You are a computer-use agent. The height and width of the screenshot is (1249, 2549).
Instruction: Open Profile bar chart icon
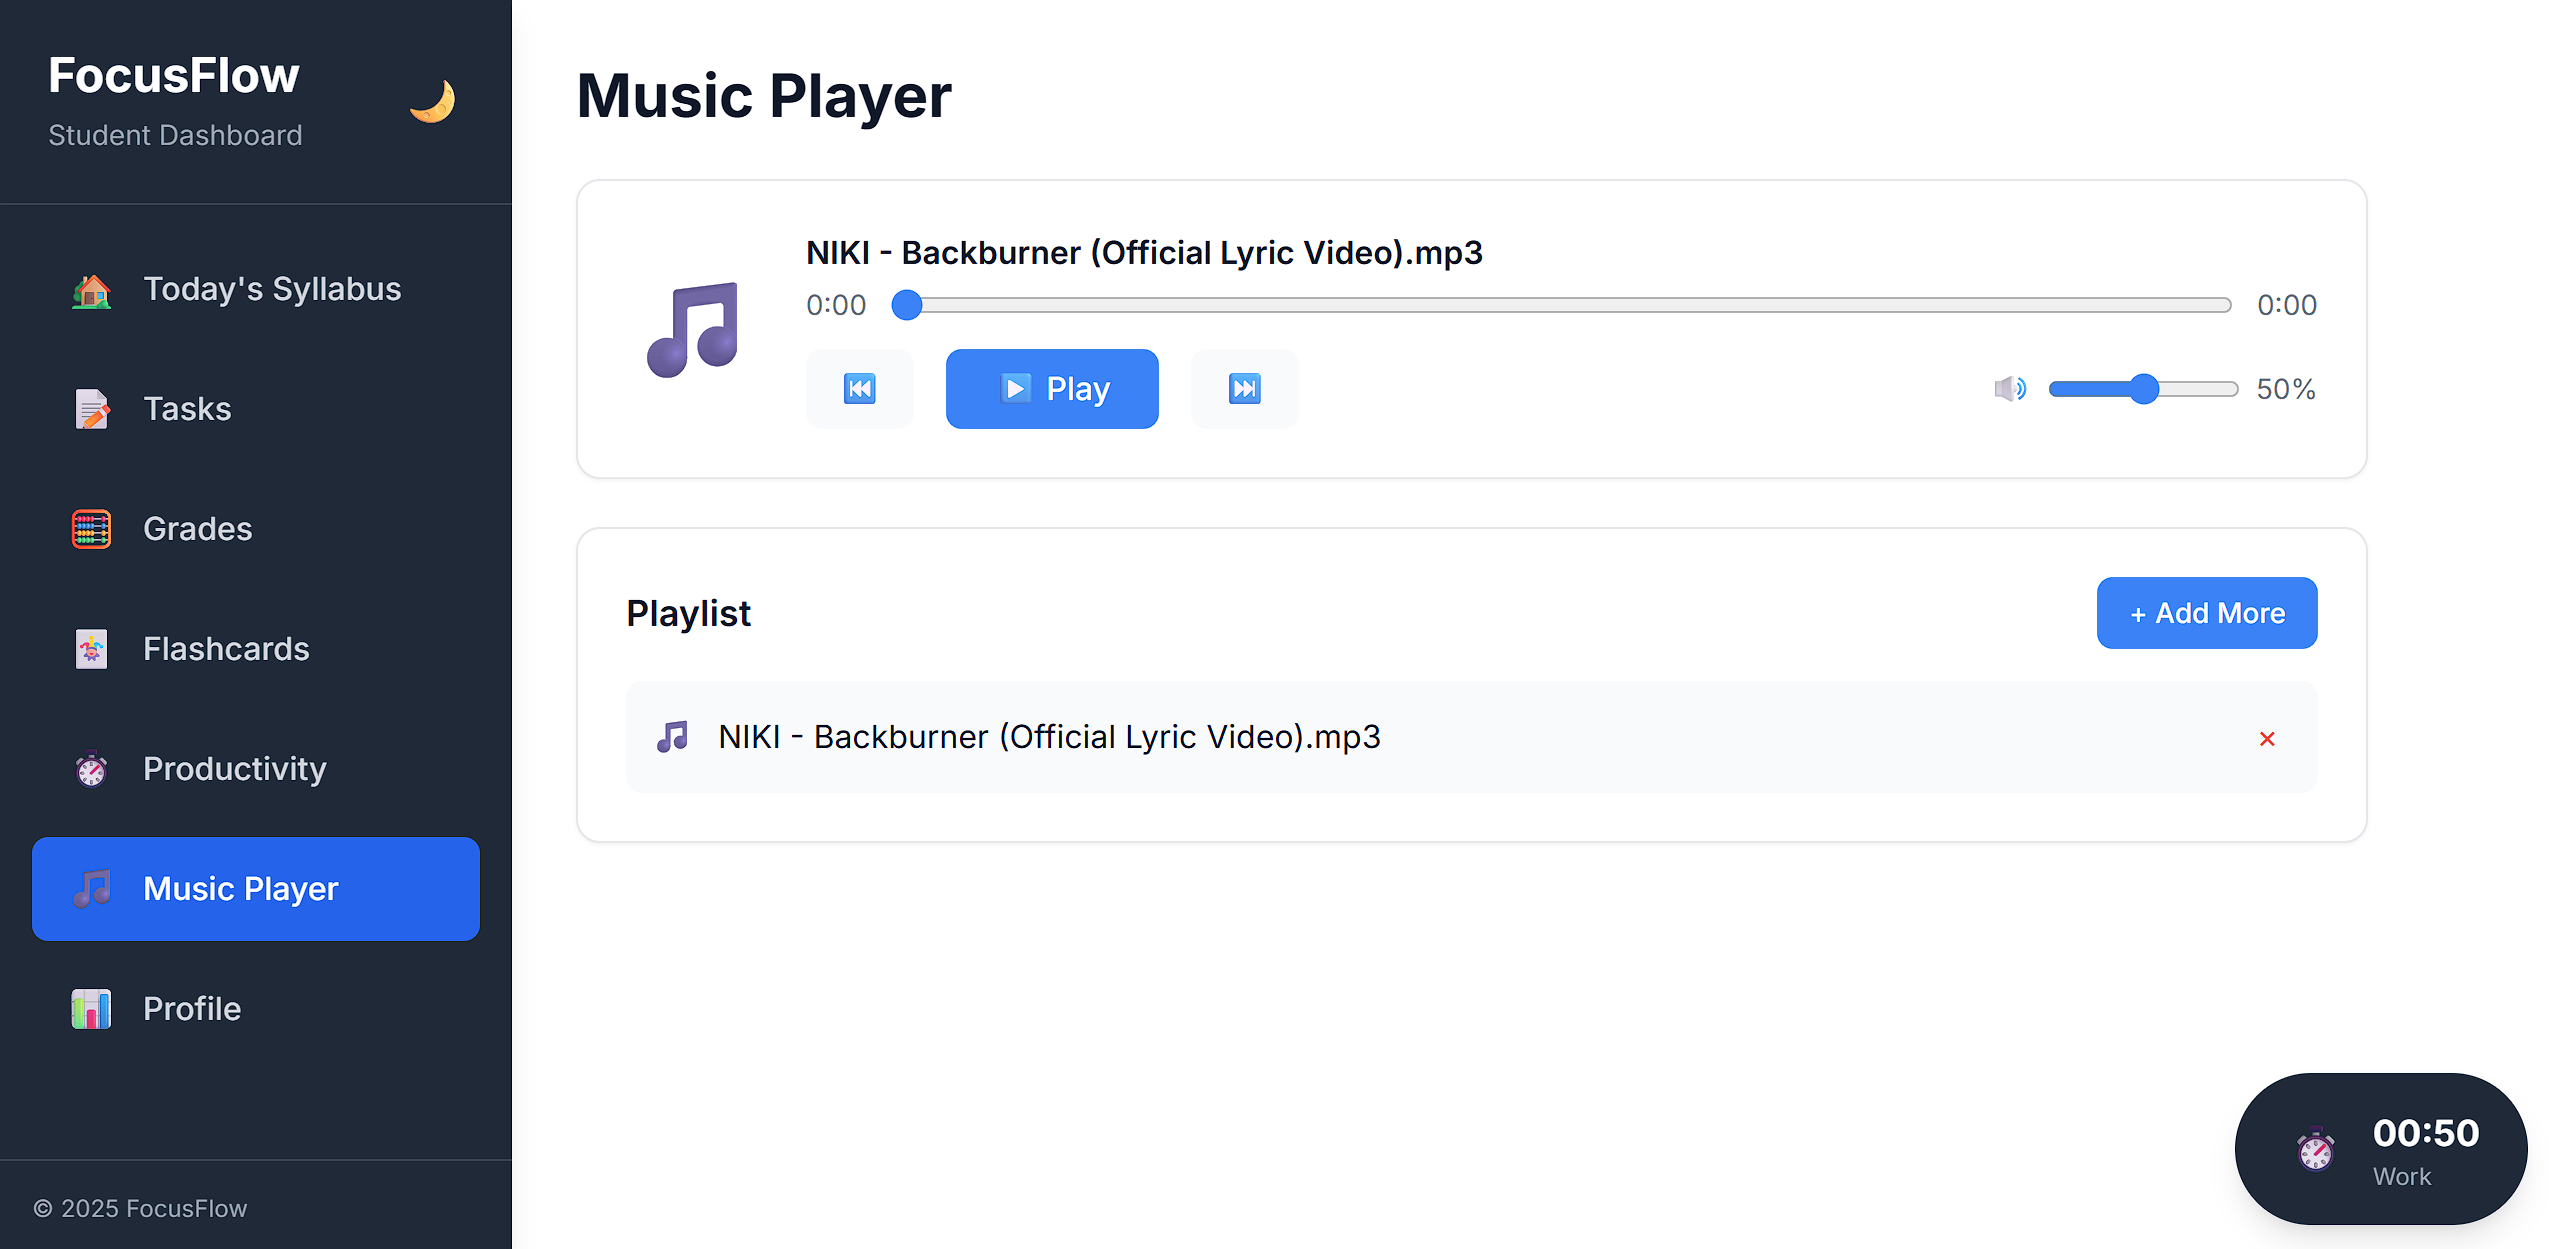coord(91,1009)
